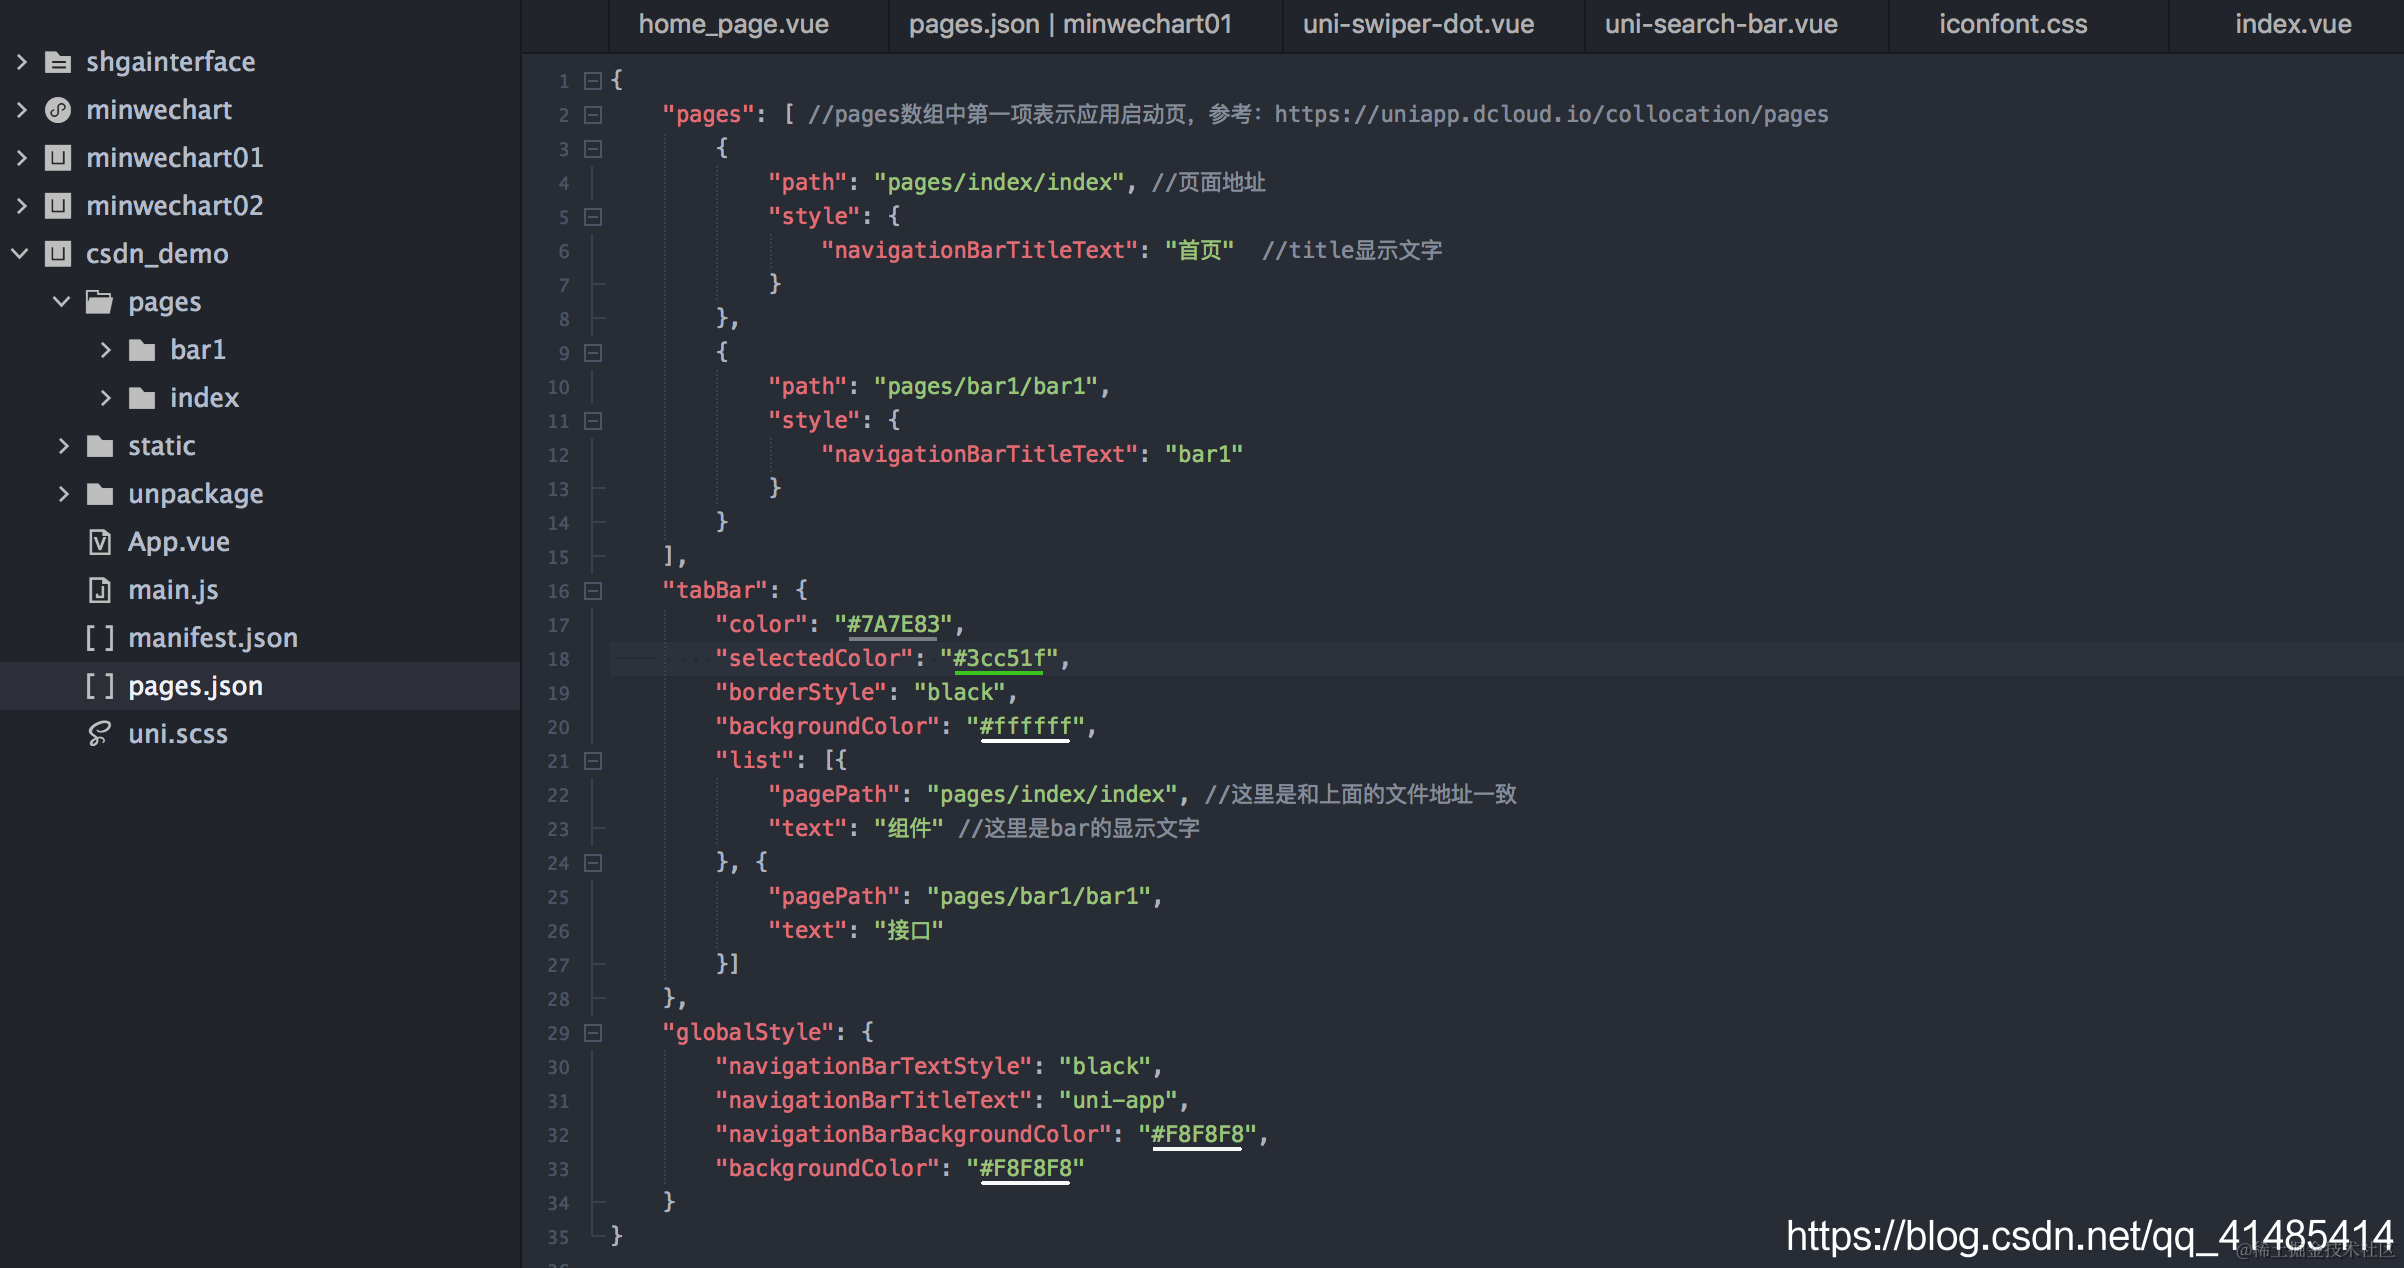Image resolution: width=2404 pixels, height=1268 pixels.
Task: Click the open pages folder icon
Action: point(100,302)
